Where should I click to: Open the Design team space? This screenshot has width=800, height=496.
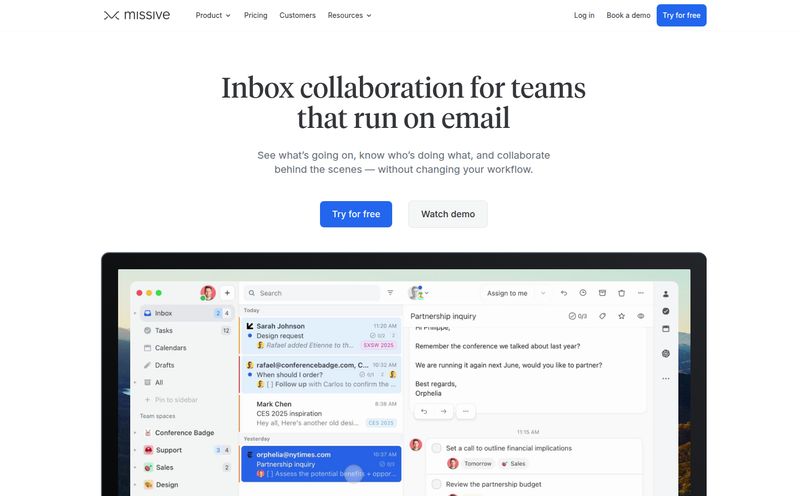pyautogui.click(x=187, y=485)
